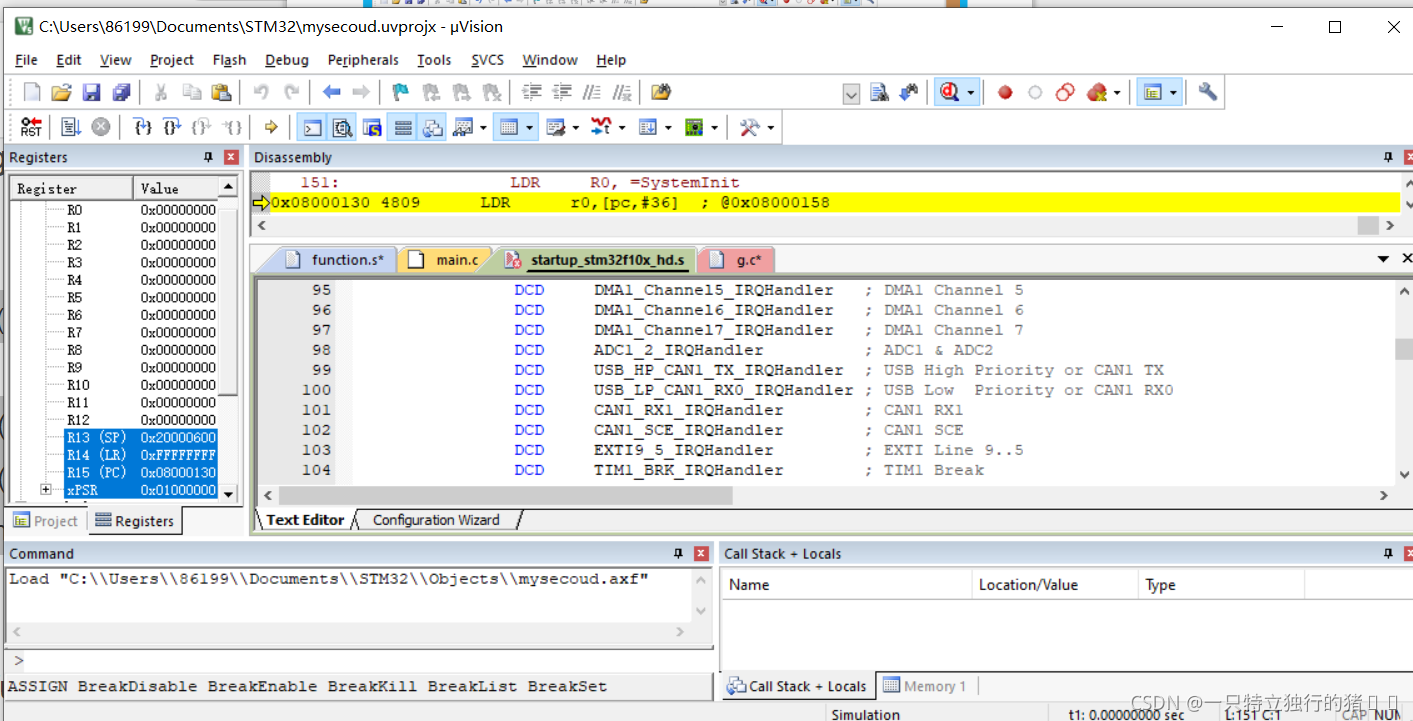The image size is (1413, 721).
Task: Open the Serial Windows dropdown arrow
Action: (x=576, y=128)
